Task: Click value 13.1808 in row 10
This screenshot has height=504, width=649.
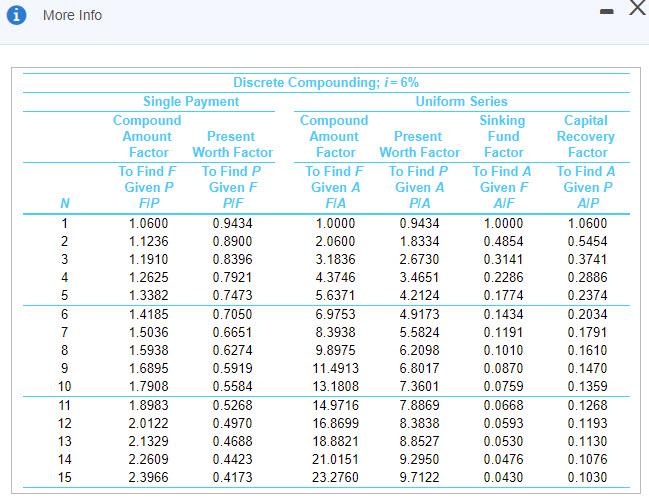Action: point(336,386)
